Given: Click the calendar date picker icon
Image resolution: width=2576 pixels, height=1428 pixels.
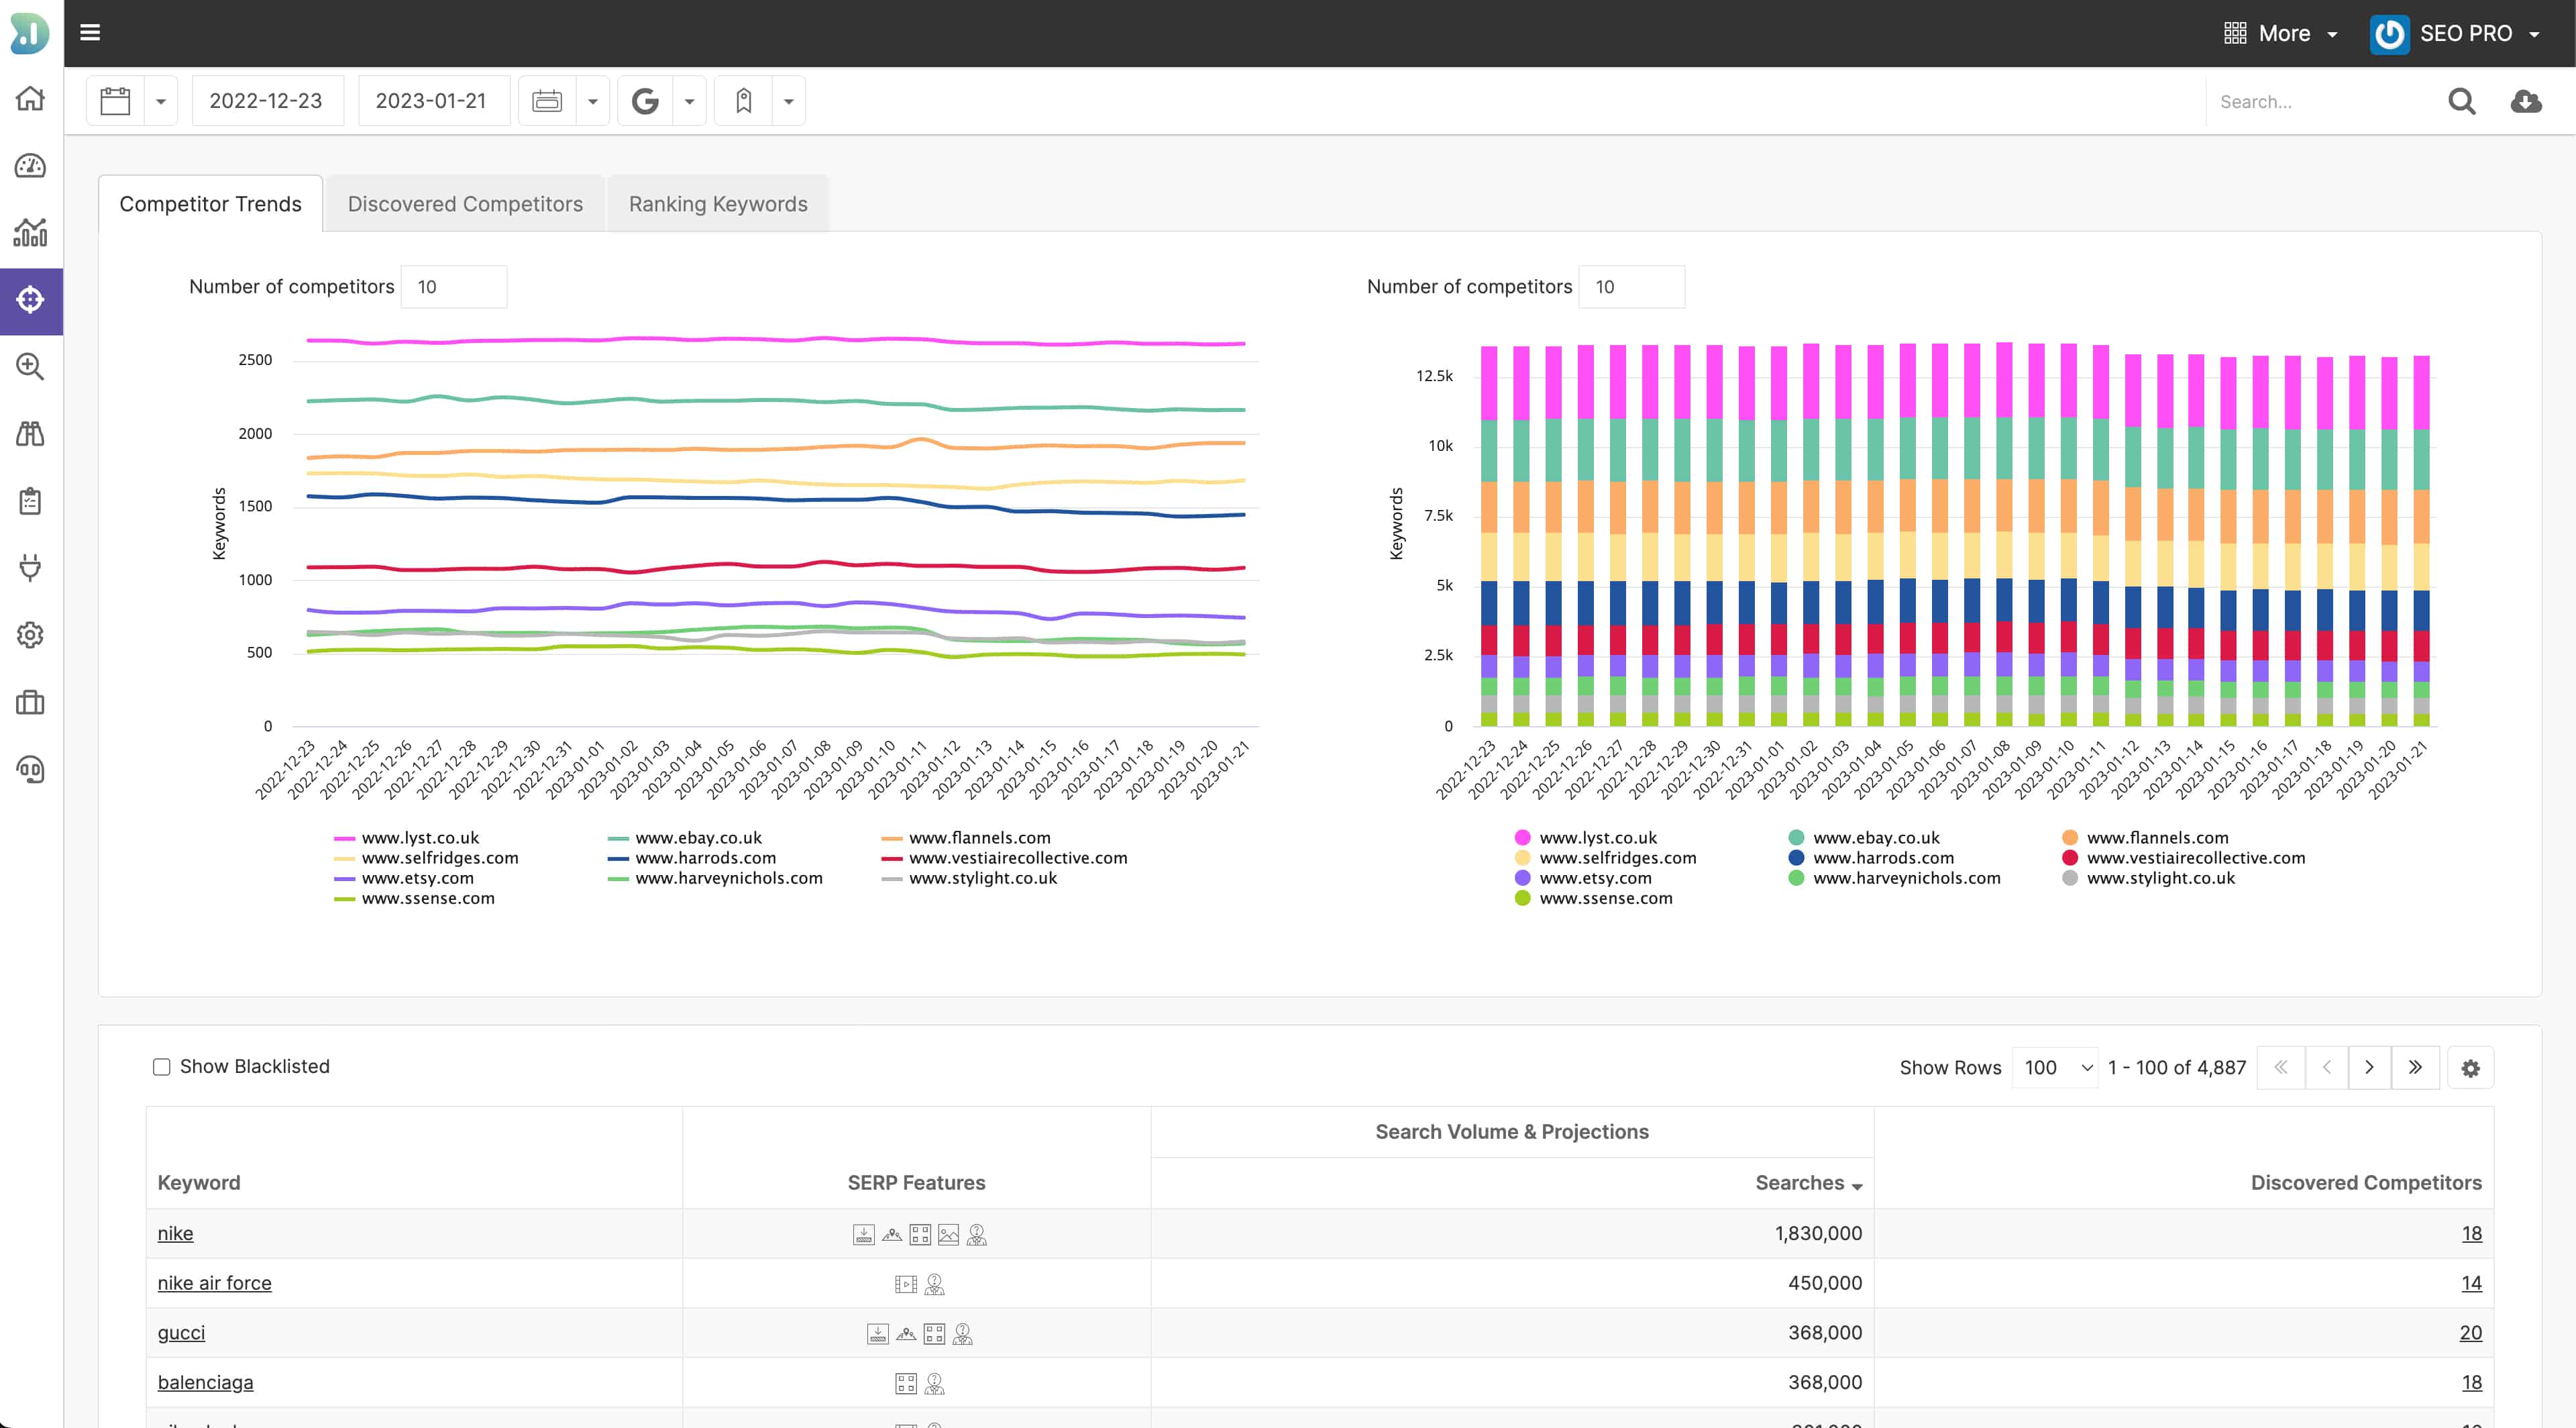Looking at the screenshot, I should point(115,101).
